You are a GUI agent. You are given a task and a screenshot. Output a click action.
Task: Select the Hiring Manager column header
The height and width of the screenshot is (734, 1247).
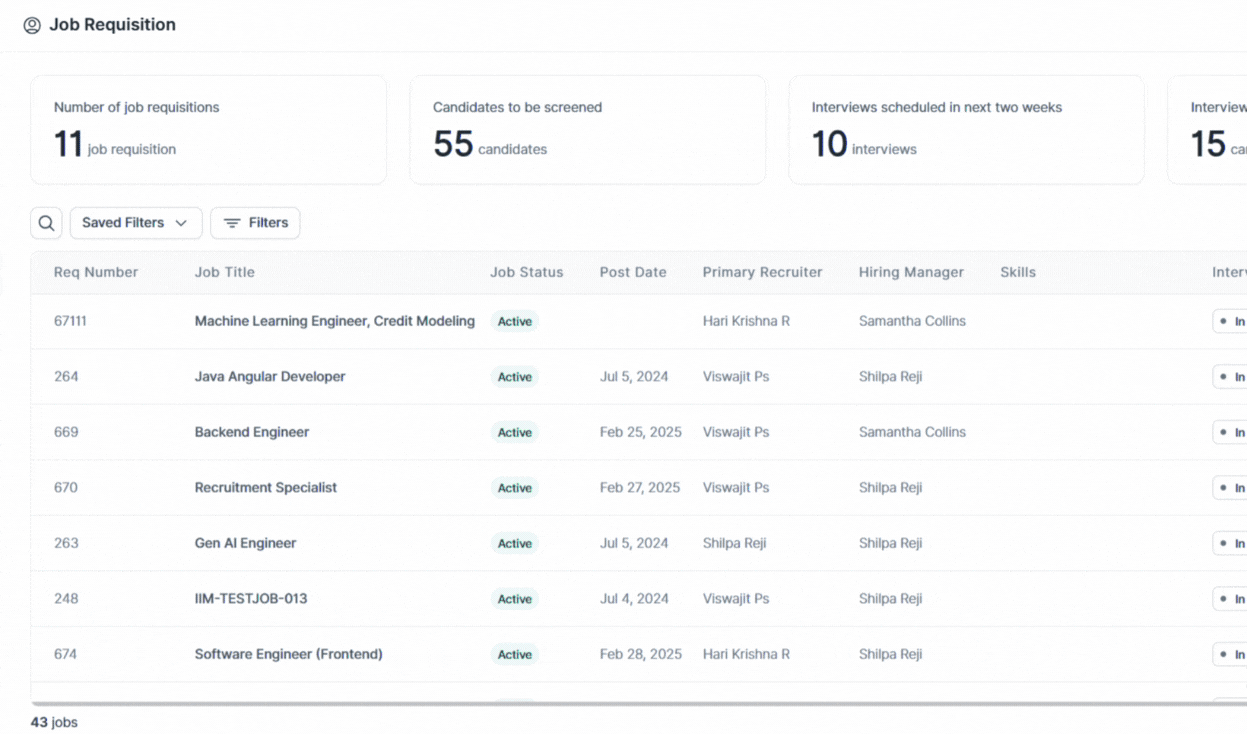click(x=911, y=272)
